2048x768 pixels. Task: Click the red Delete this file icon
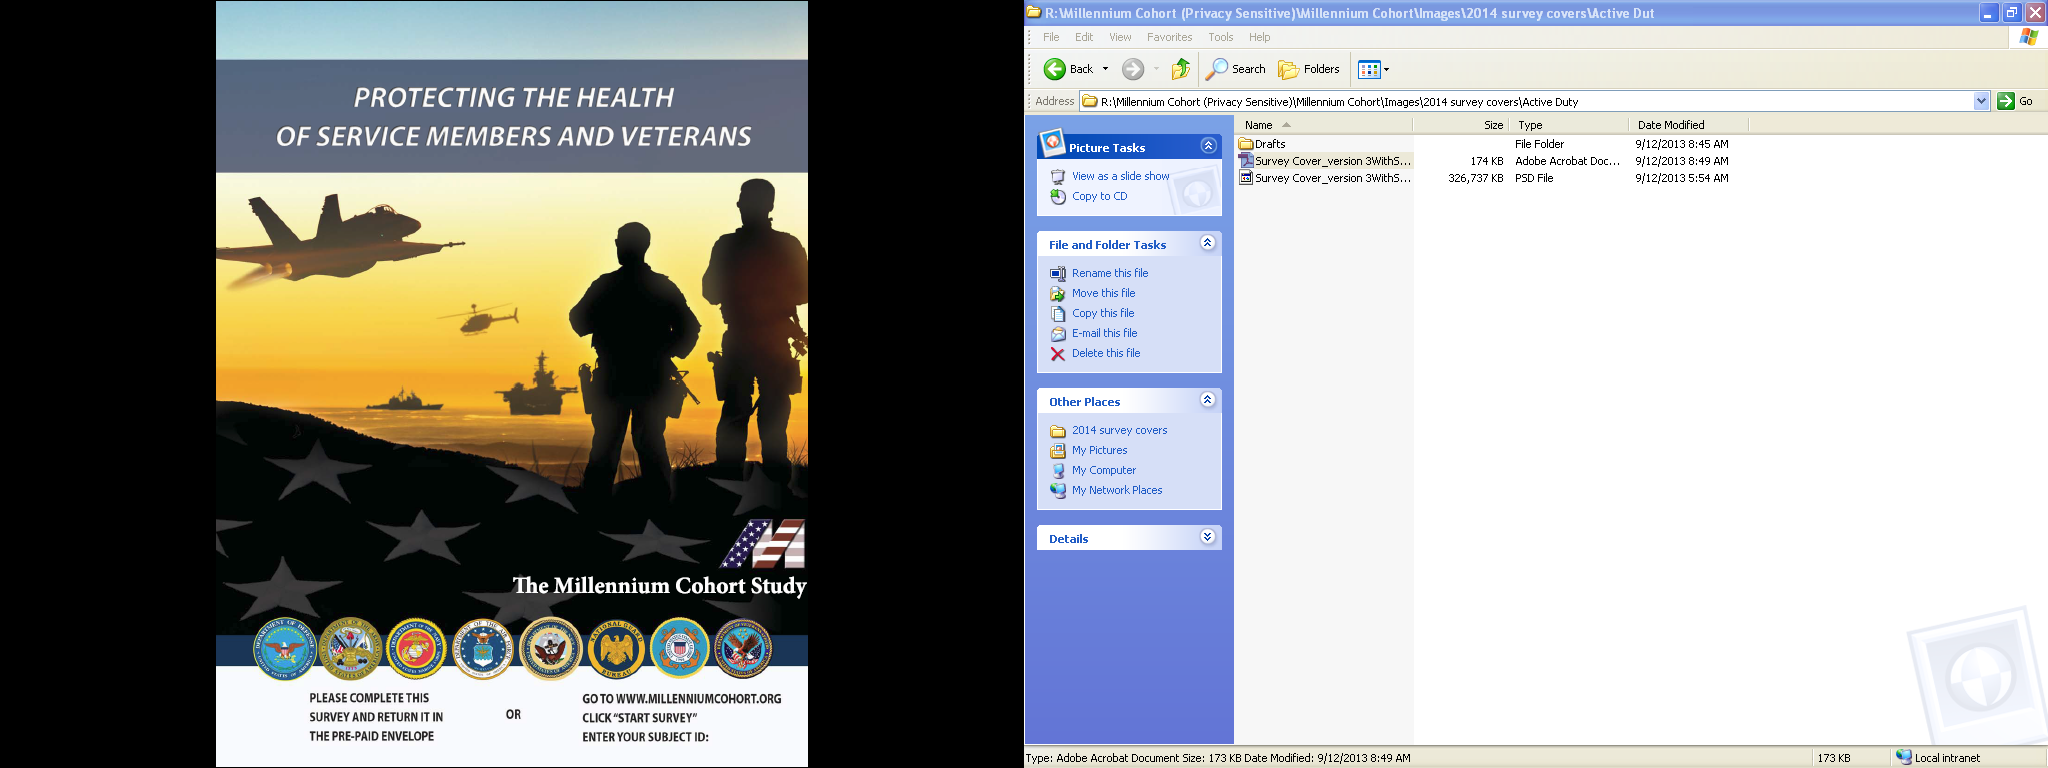(x=1057, y=354)
